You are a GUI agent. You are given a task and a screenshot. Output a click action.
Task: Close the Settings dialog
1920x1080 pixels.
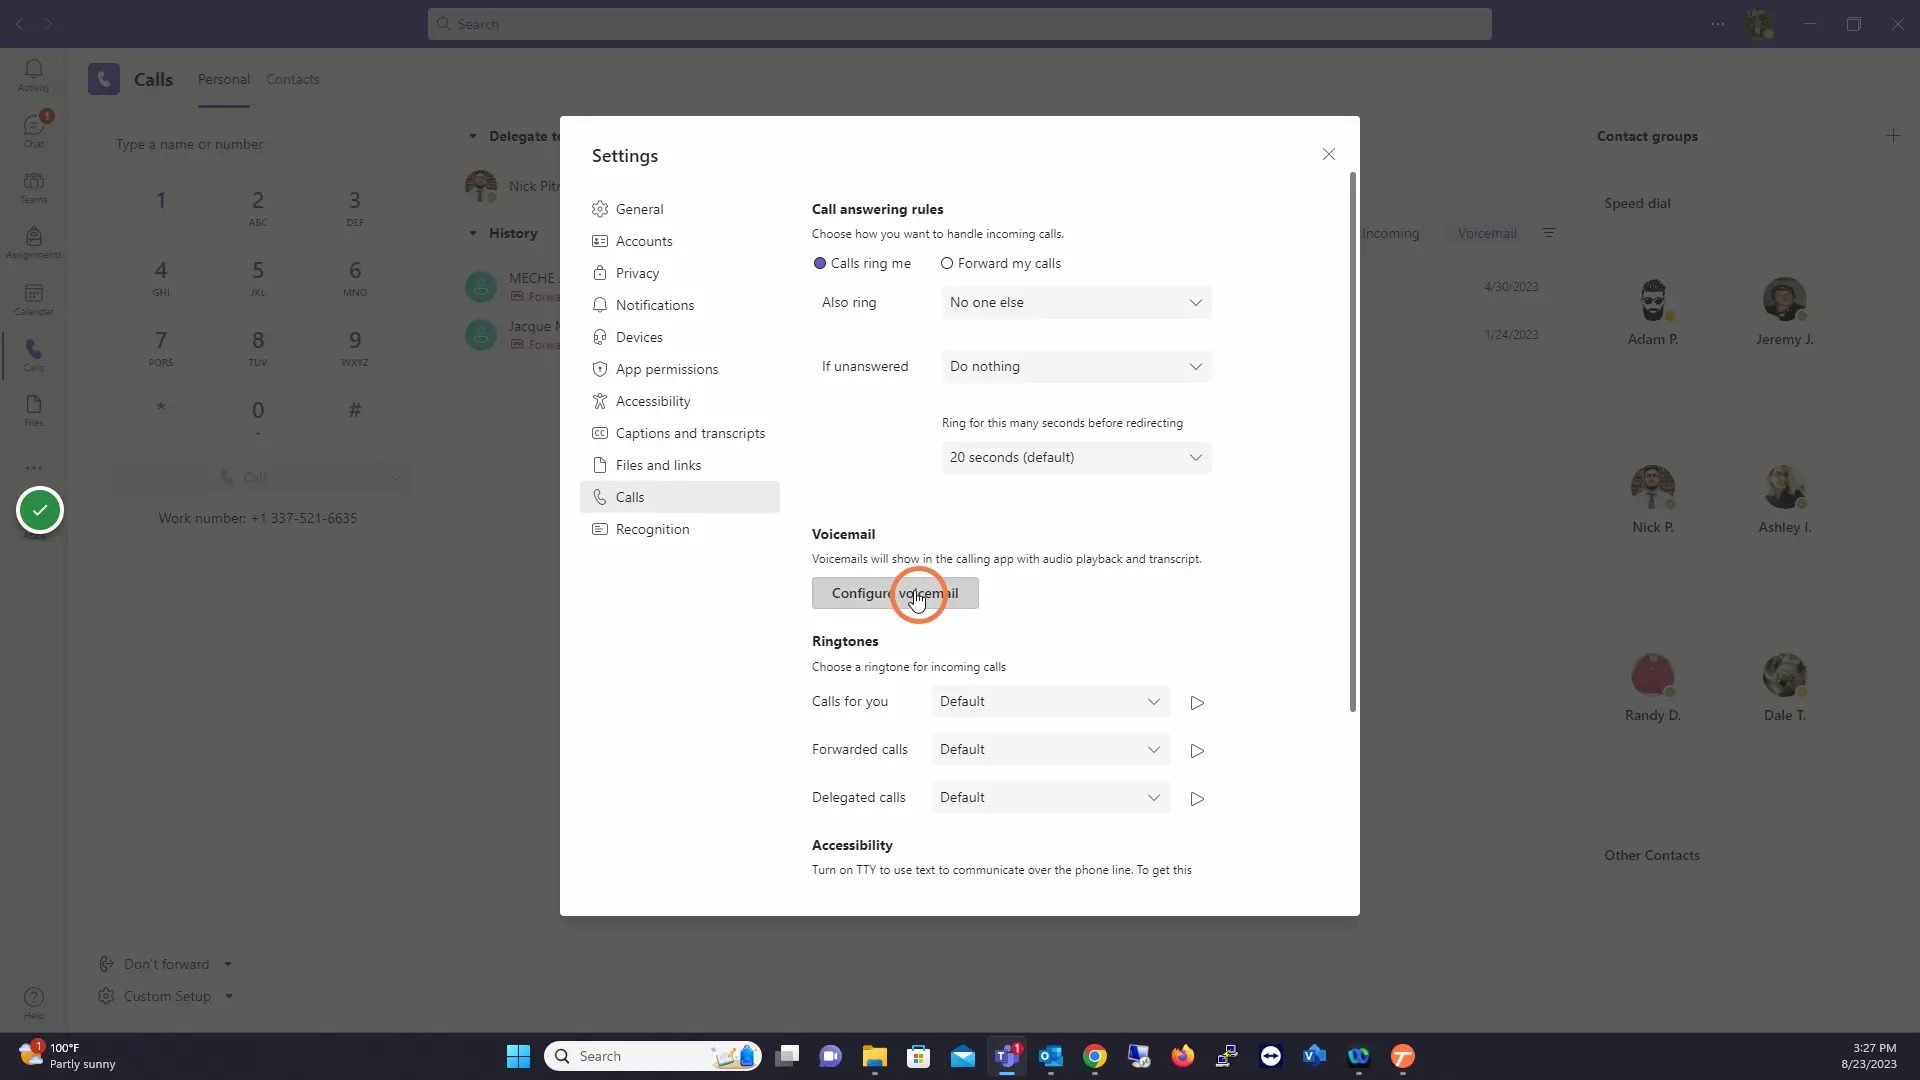1328,154
